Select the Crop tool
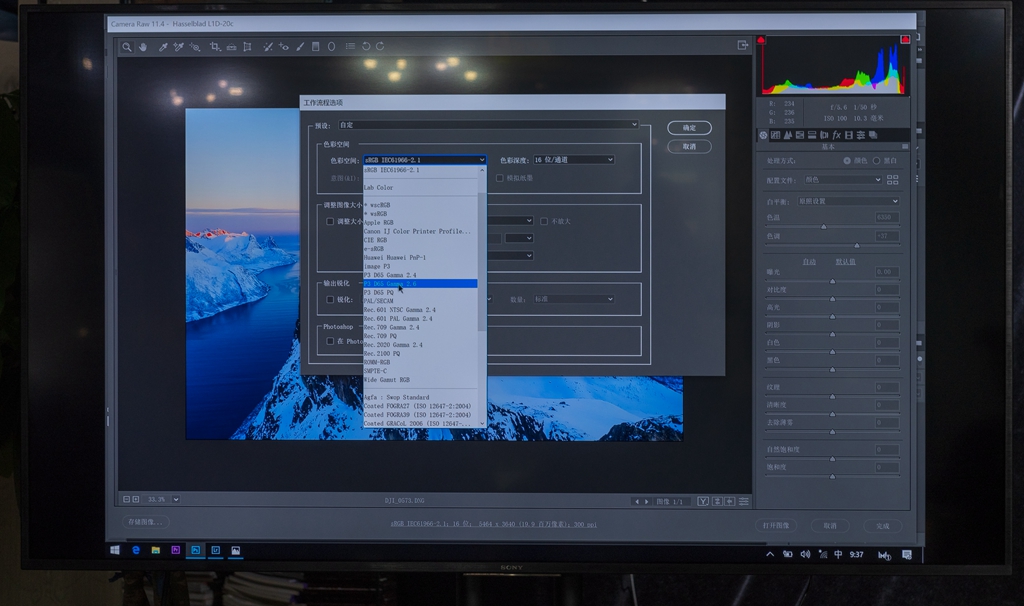Screen dimensions: 1024x606 coord(215,47)
